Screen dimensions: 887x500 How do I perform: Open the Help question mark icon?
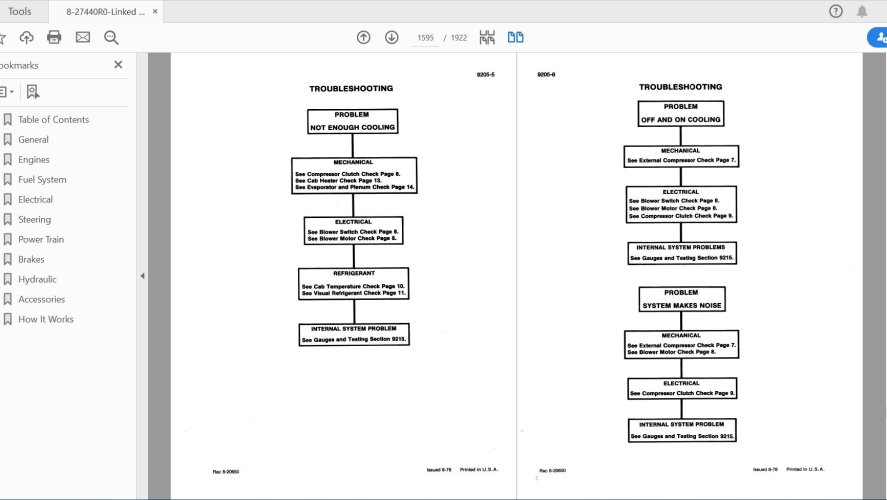tap(836, 11)
